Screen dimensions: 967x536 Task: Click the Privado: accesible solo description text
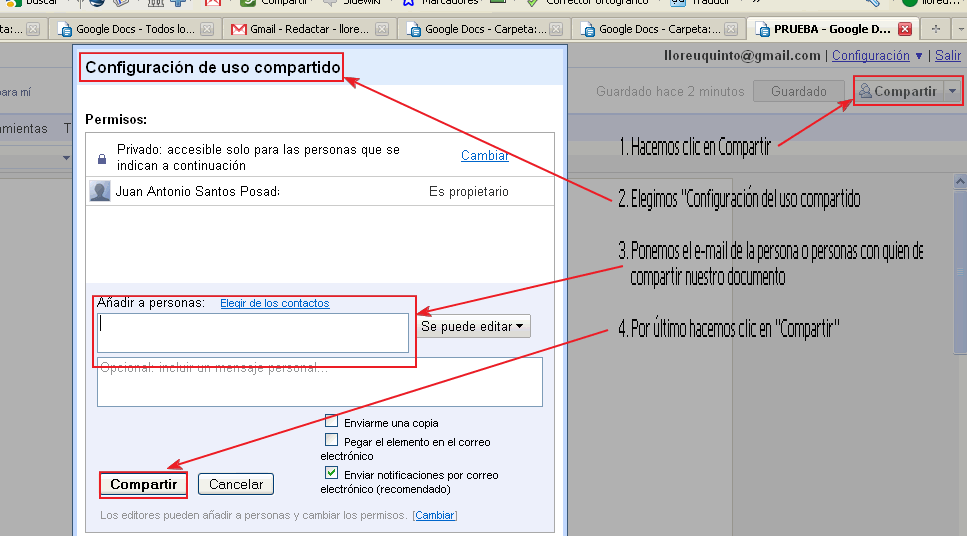pos(258,157)
